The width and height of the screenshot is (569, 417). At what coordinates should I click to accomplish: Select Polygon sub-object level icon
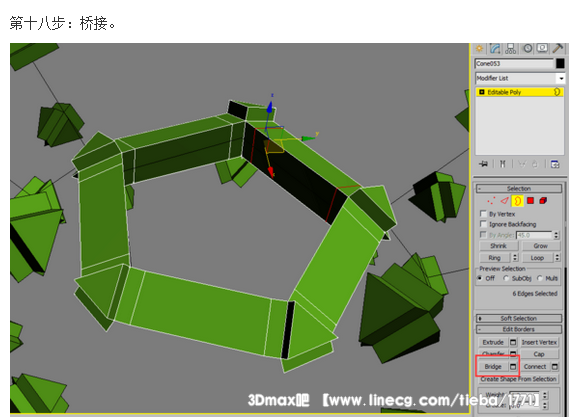tap(531, 201)
